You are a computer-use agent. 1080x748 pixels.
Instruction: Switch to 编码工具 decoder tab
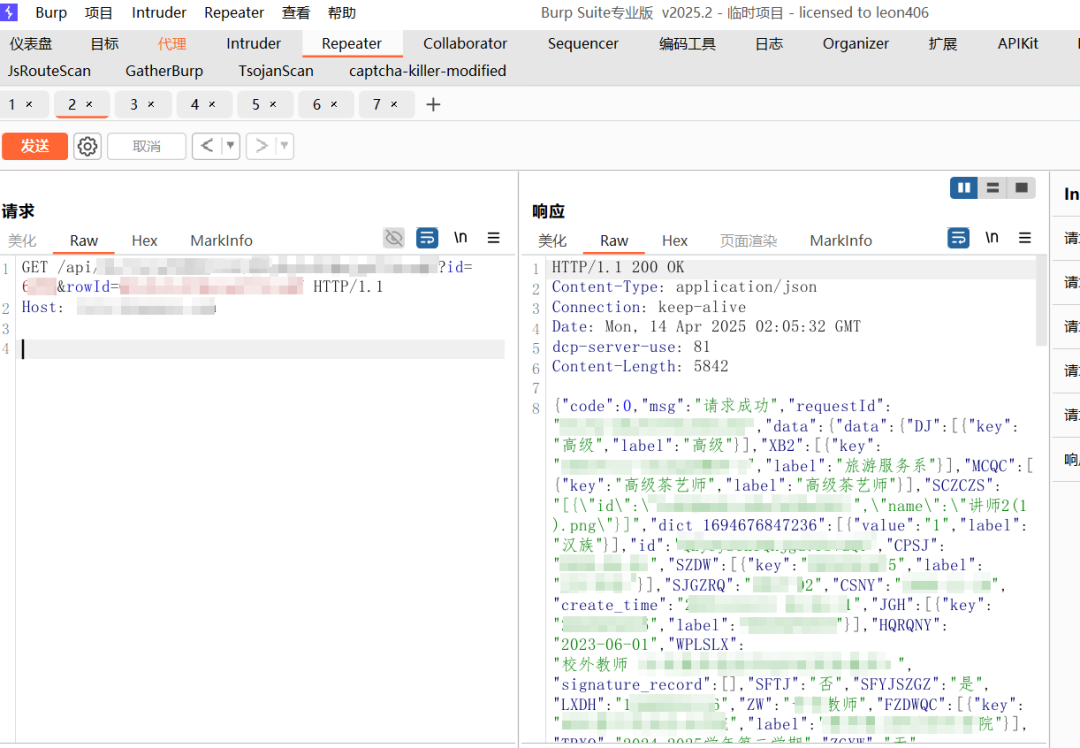coord(687,43)
